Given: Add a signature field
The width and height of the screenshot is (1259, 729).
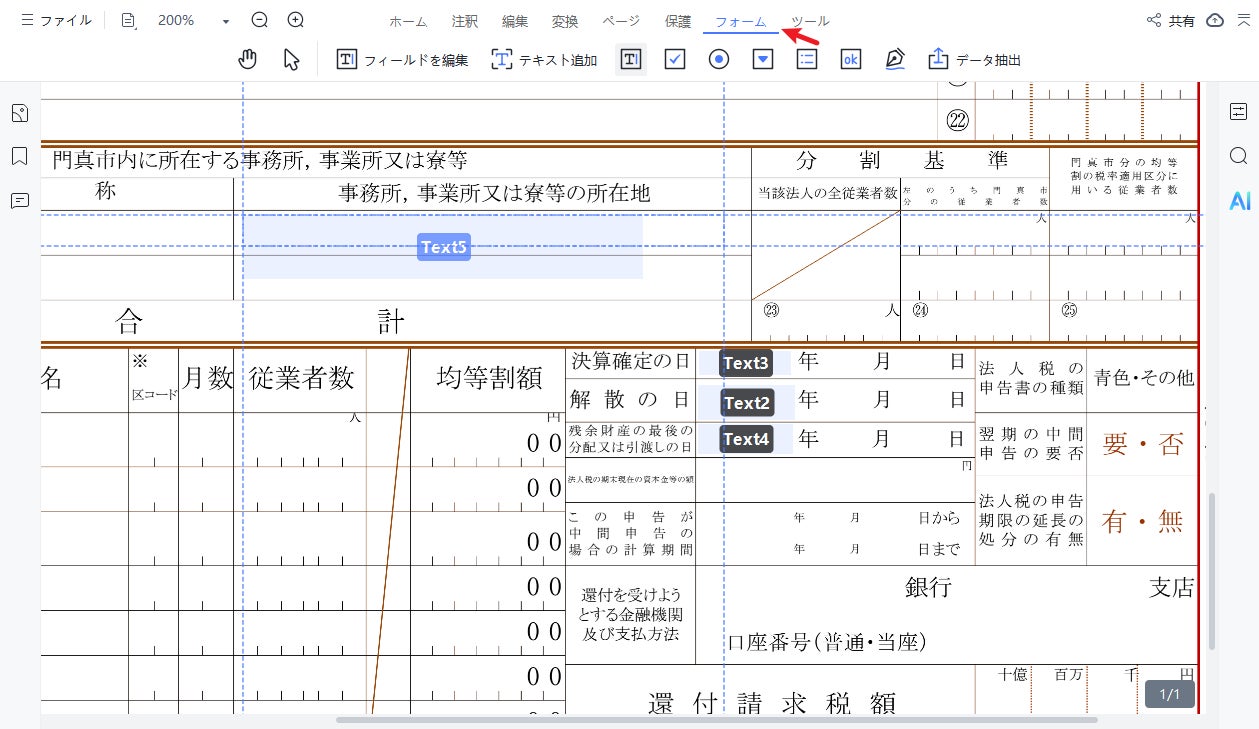Looking at the screenshot, I should tap(895, 60).
